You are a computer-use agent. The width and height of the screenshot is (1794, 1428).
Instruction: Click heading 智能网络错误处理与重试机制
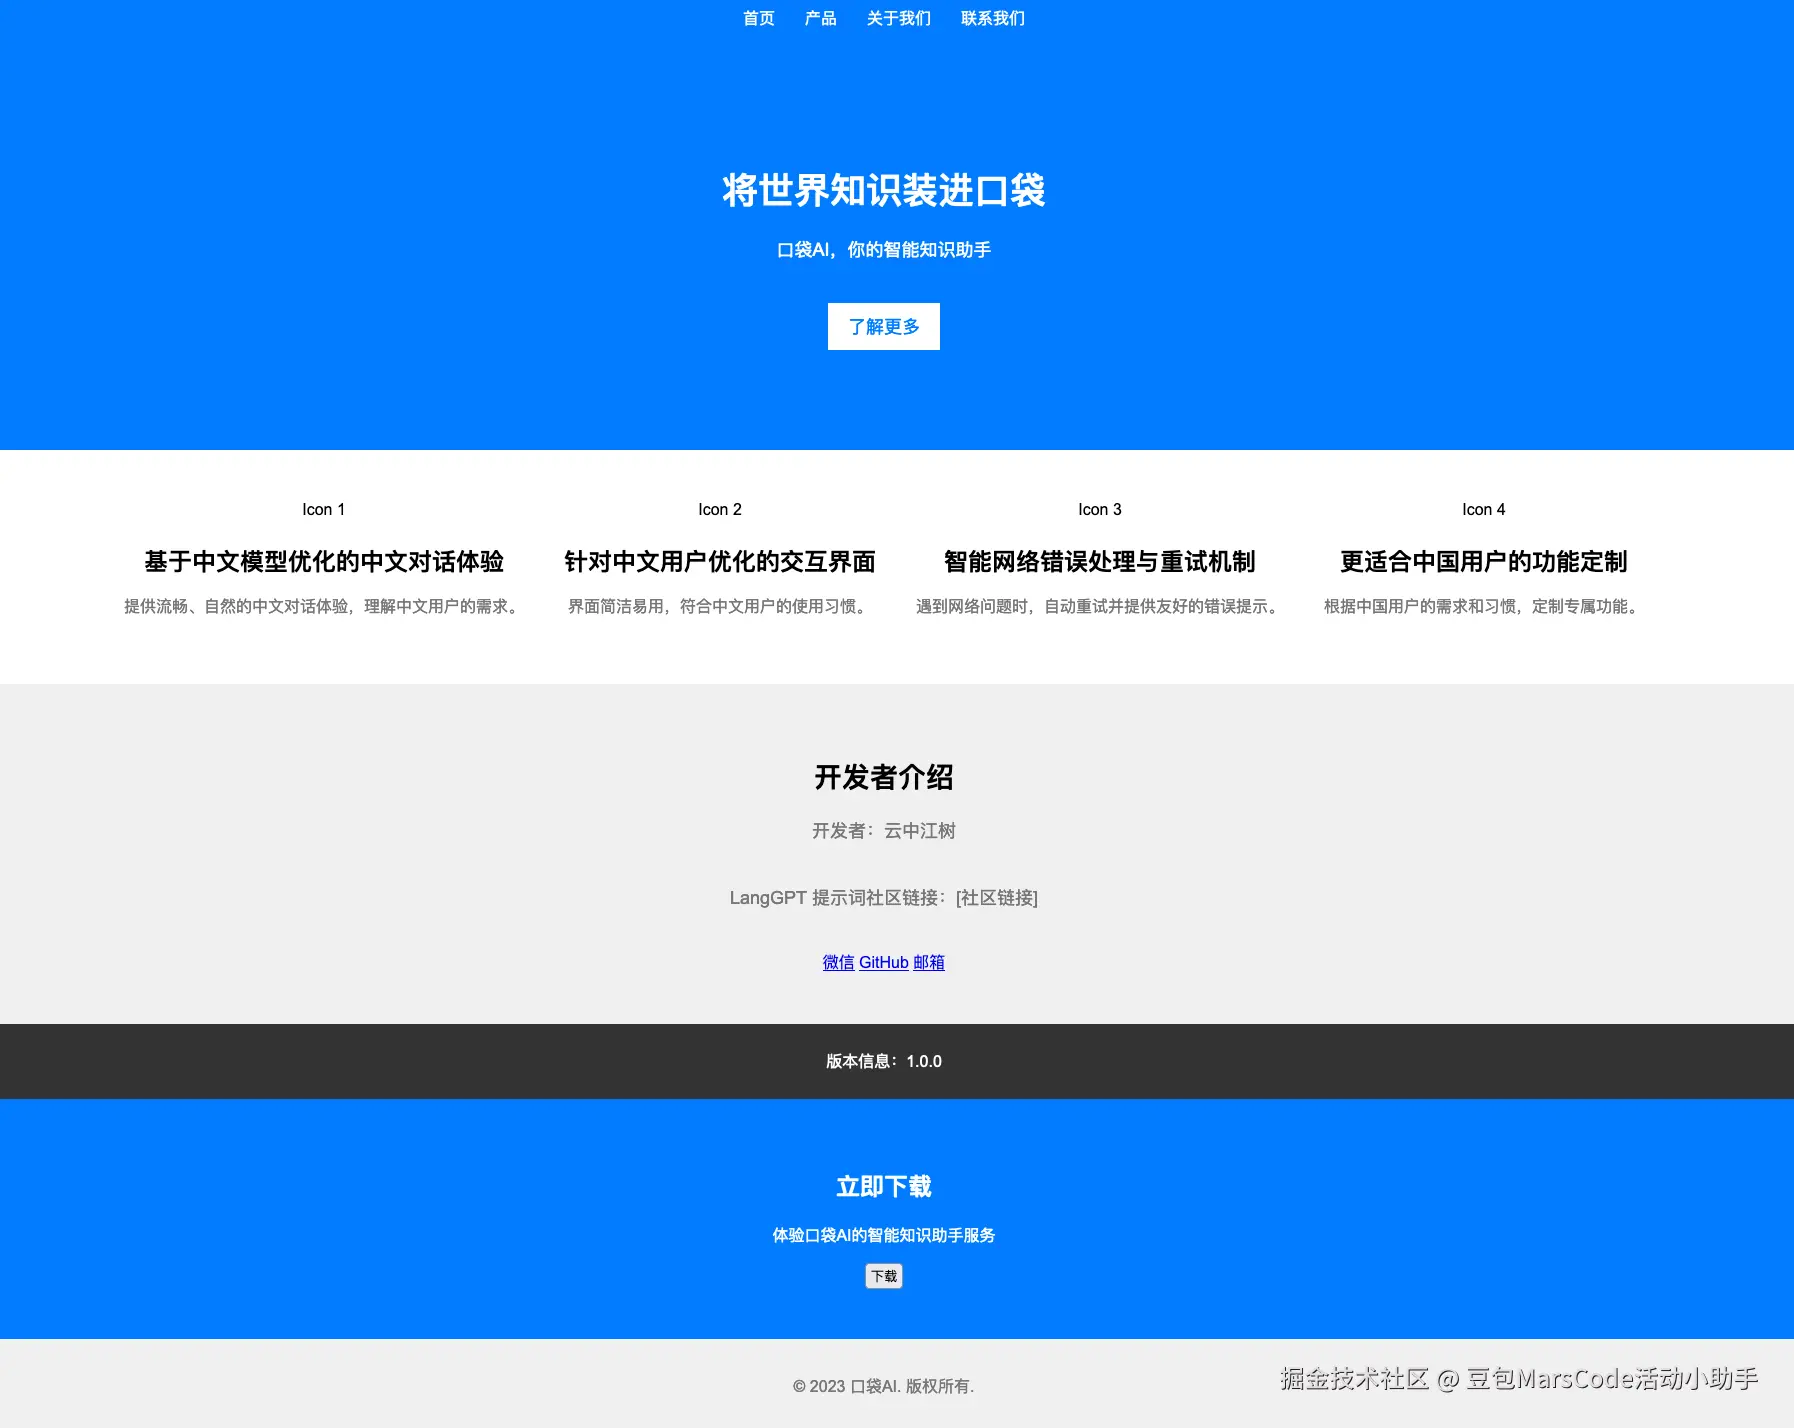click(1100, 561)
